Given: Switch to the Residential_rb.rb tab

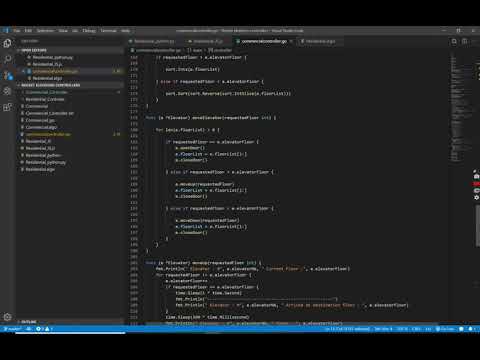Looking at the screenshot, I should 208,41.
